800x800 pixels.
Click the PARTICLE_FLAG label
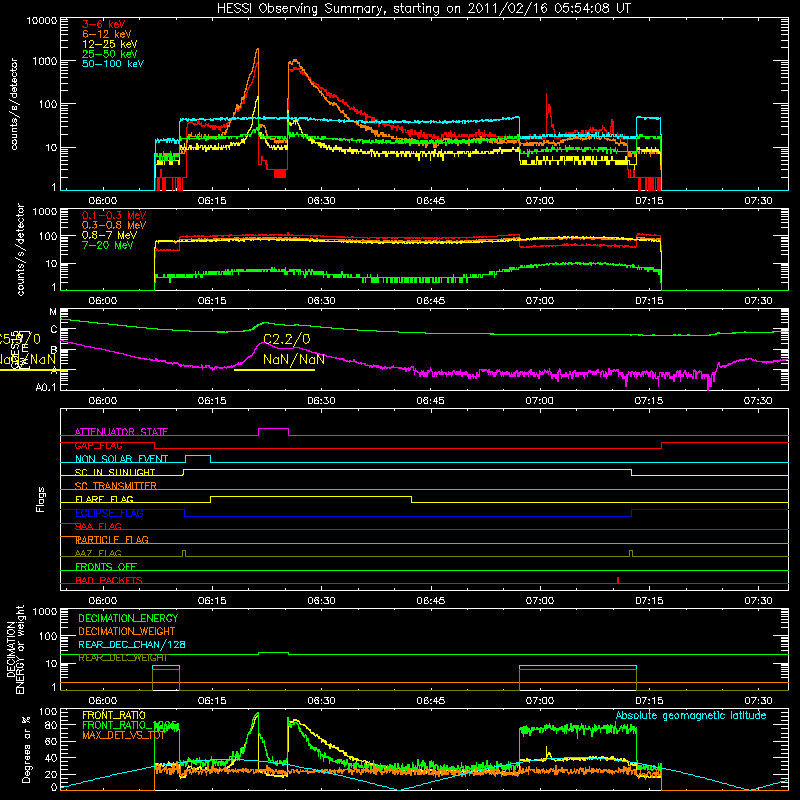(111, 539)
